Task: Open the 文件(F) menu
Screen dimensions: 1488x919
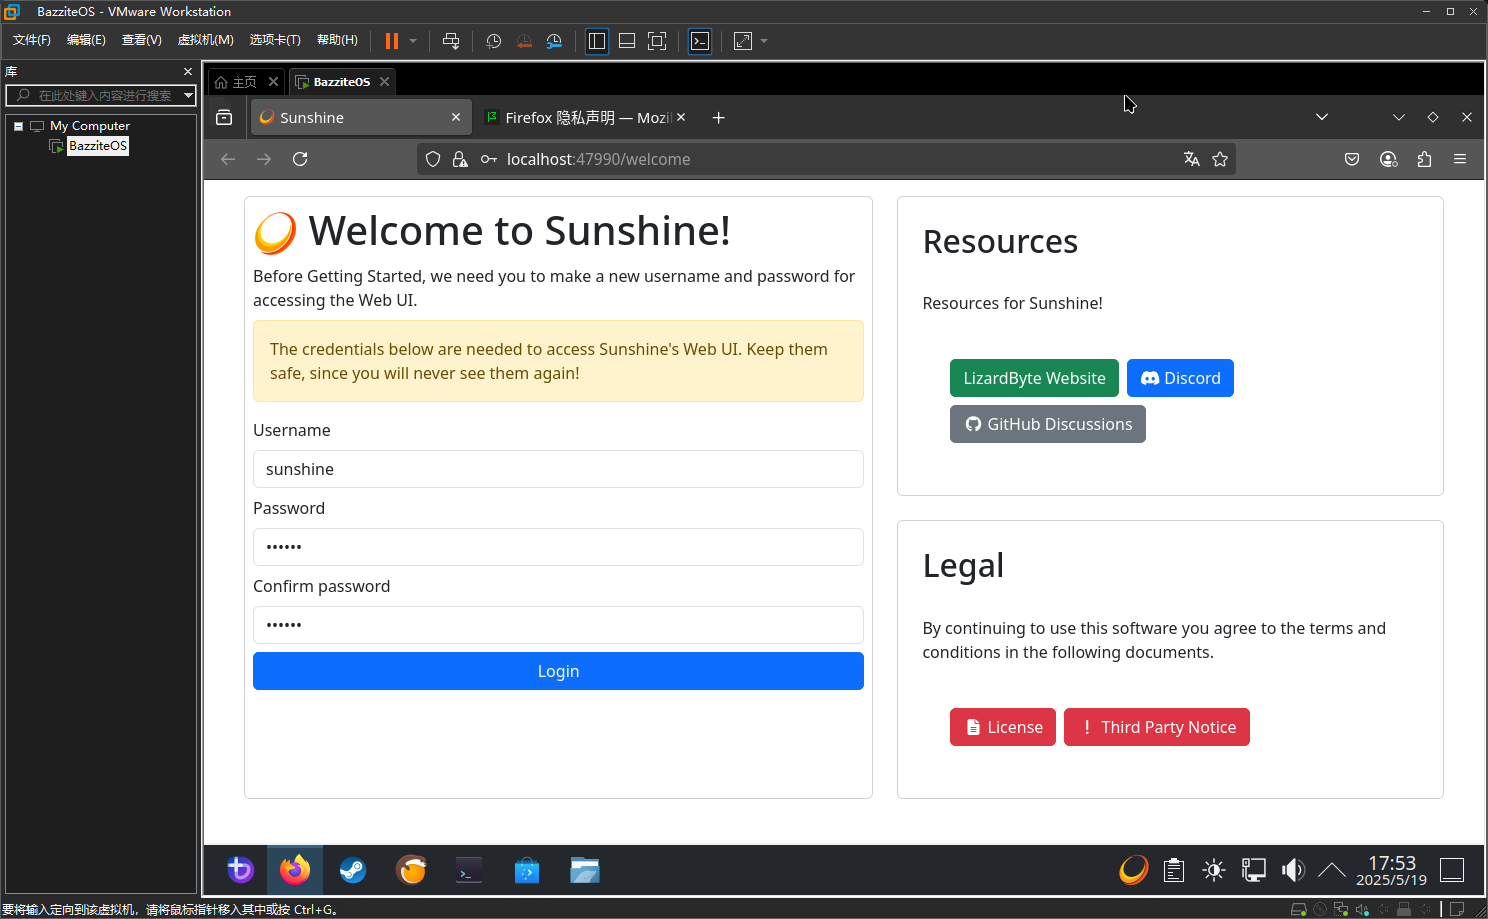Action: (32, 40)
